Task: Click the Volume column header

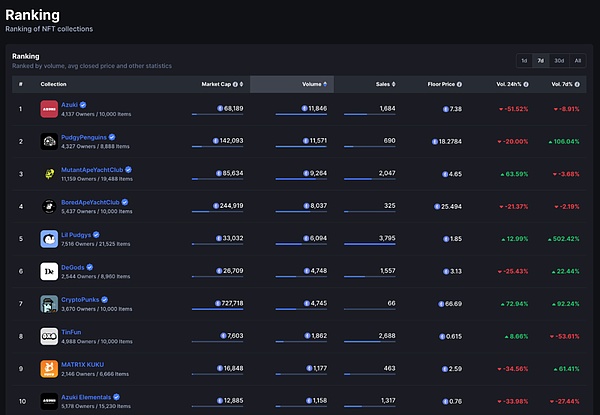Action: [312, 84]
